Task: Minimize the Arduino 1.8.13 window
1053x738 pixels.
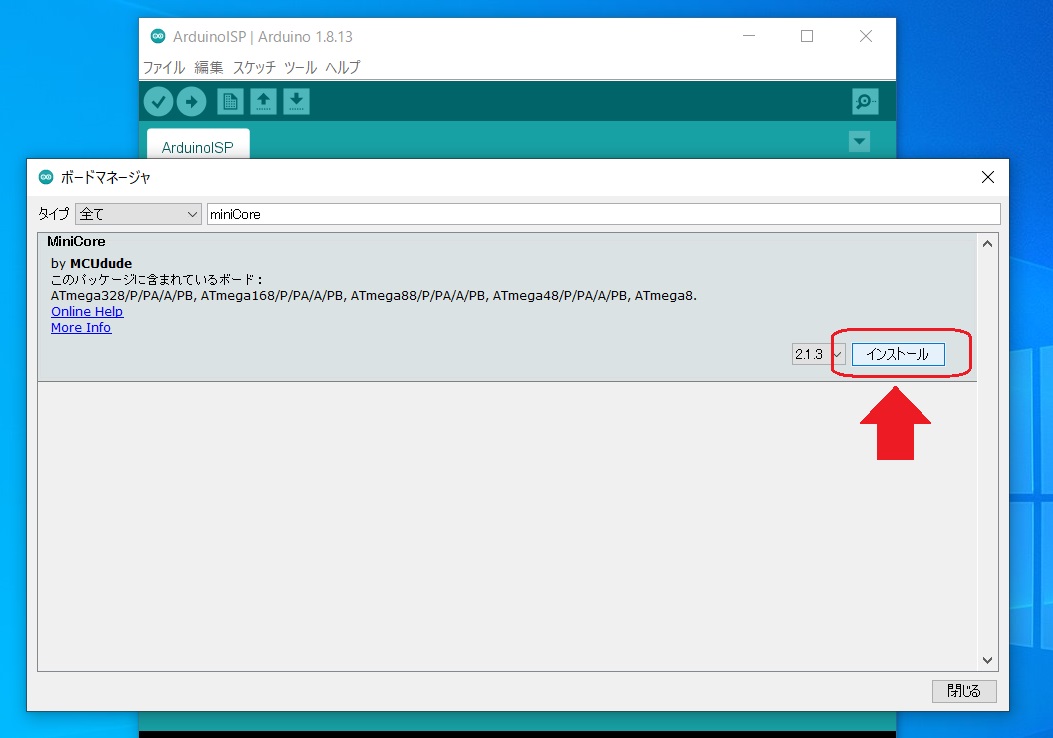Action: tap(749, 36)
